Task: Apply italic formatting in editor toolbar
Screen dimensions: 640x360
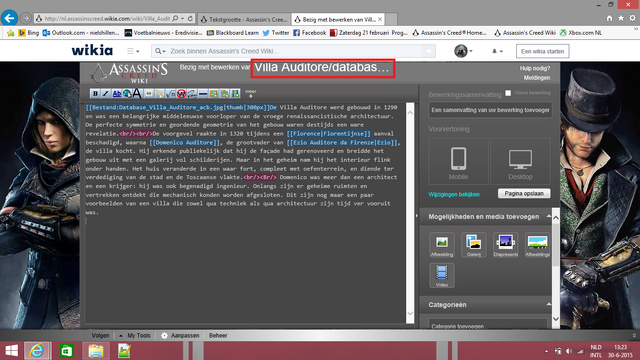Action: (x=106, y=93)
